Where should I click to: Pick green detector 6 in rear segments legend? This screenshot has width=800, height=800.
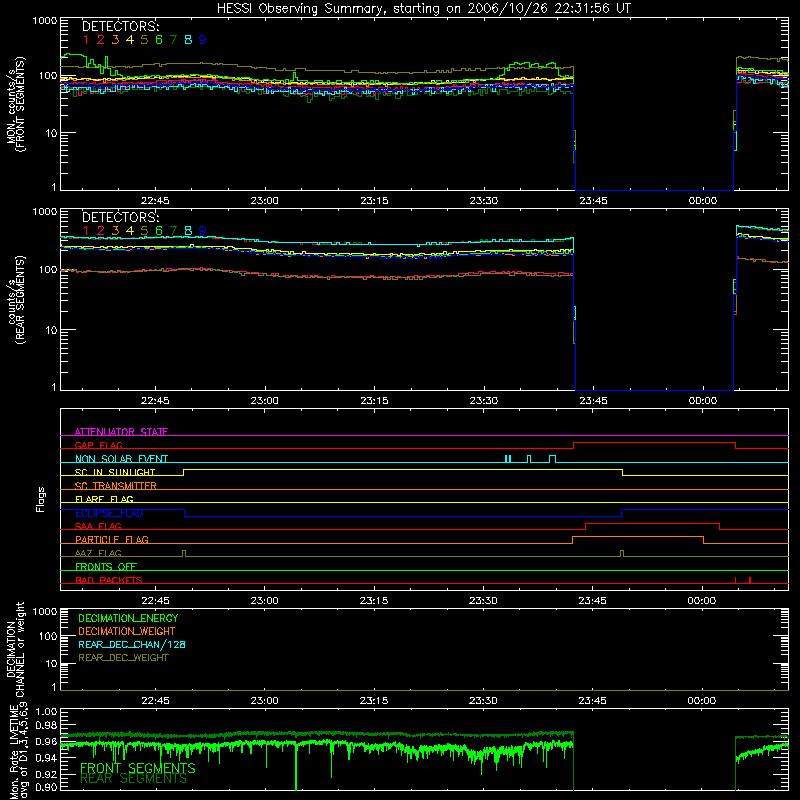click(x=159, y=231)
